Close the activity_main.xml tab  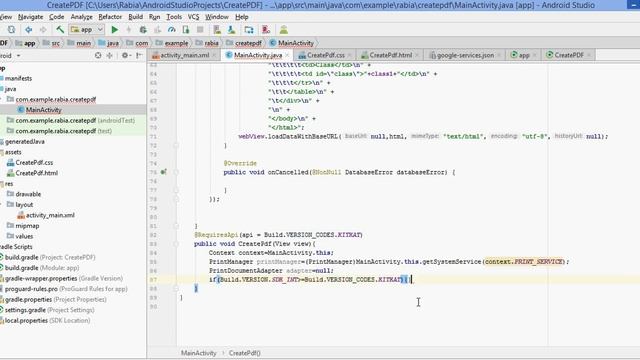tap(214, 55)
